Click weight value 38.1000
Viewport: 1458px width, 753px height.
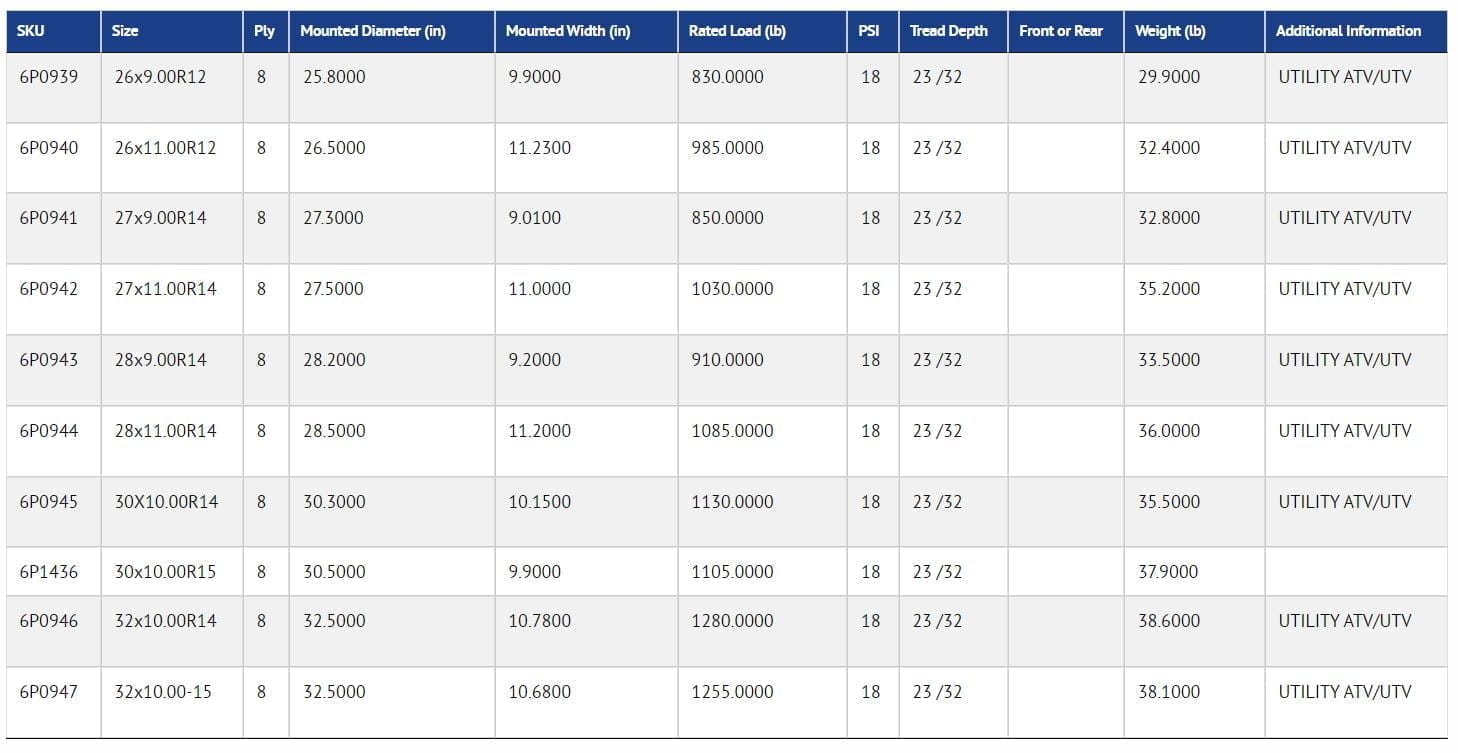click(1169, 692)
